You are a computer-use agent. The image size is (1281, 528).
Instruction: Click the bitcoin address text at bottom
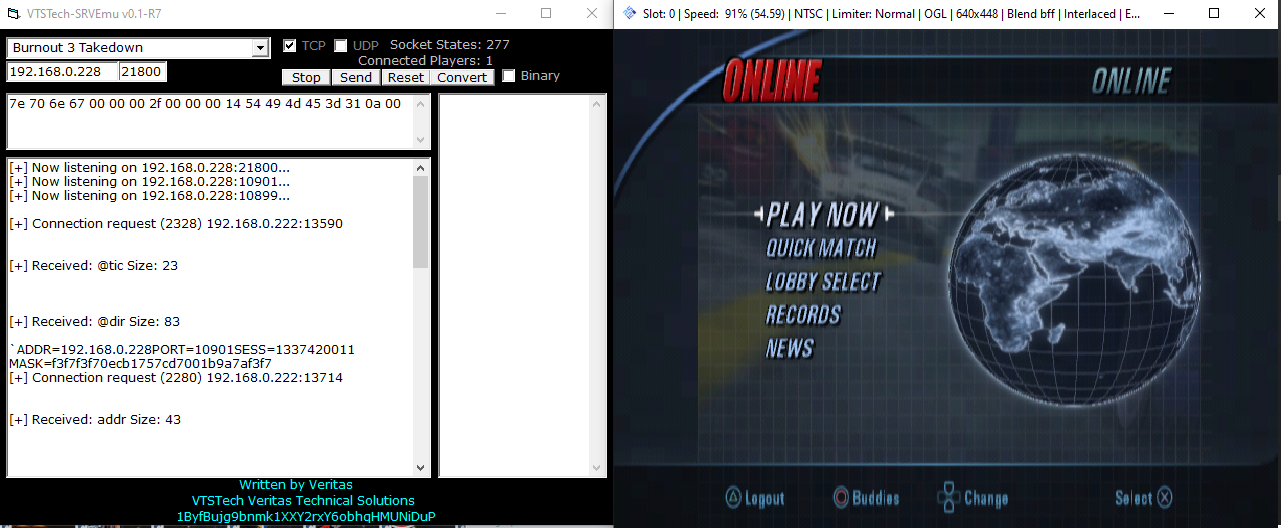click(306, 517)
